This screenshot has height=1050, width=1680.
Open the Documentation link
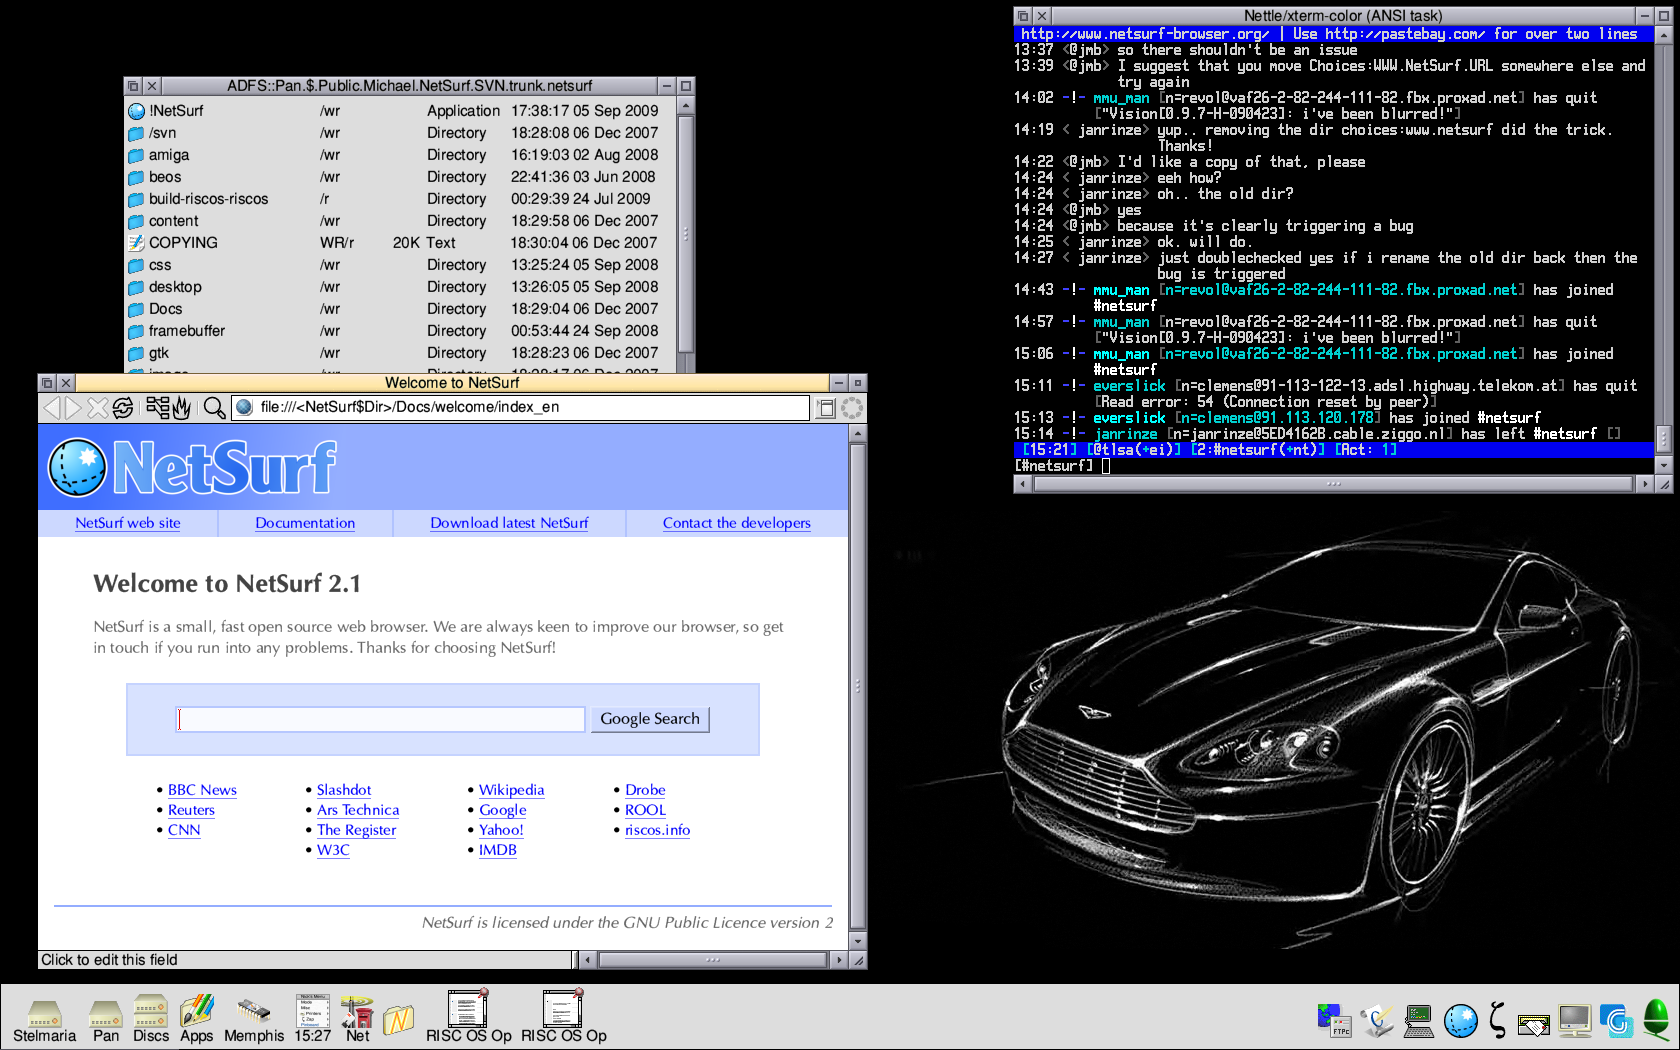point(305,523)
